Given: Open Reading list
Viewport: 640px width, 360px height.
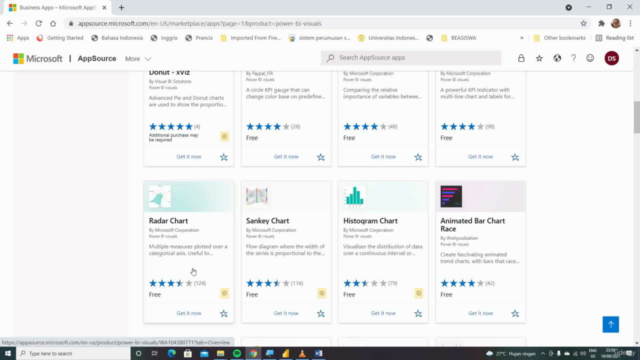Looking at the screenshot, I should (x=615, y=38).
